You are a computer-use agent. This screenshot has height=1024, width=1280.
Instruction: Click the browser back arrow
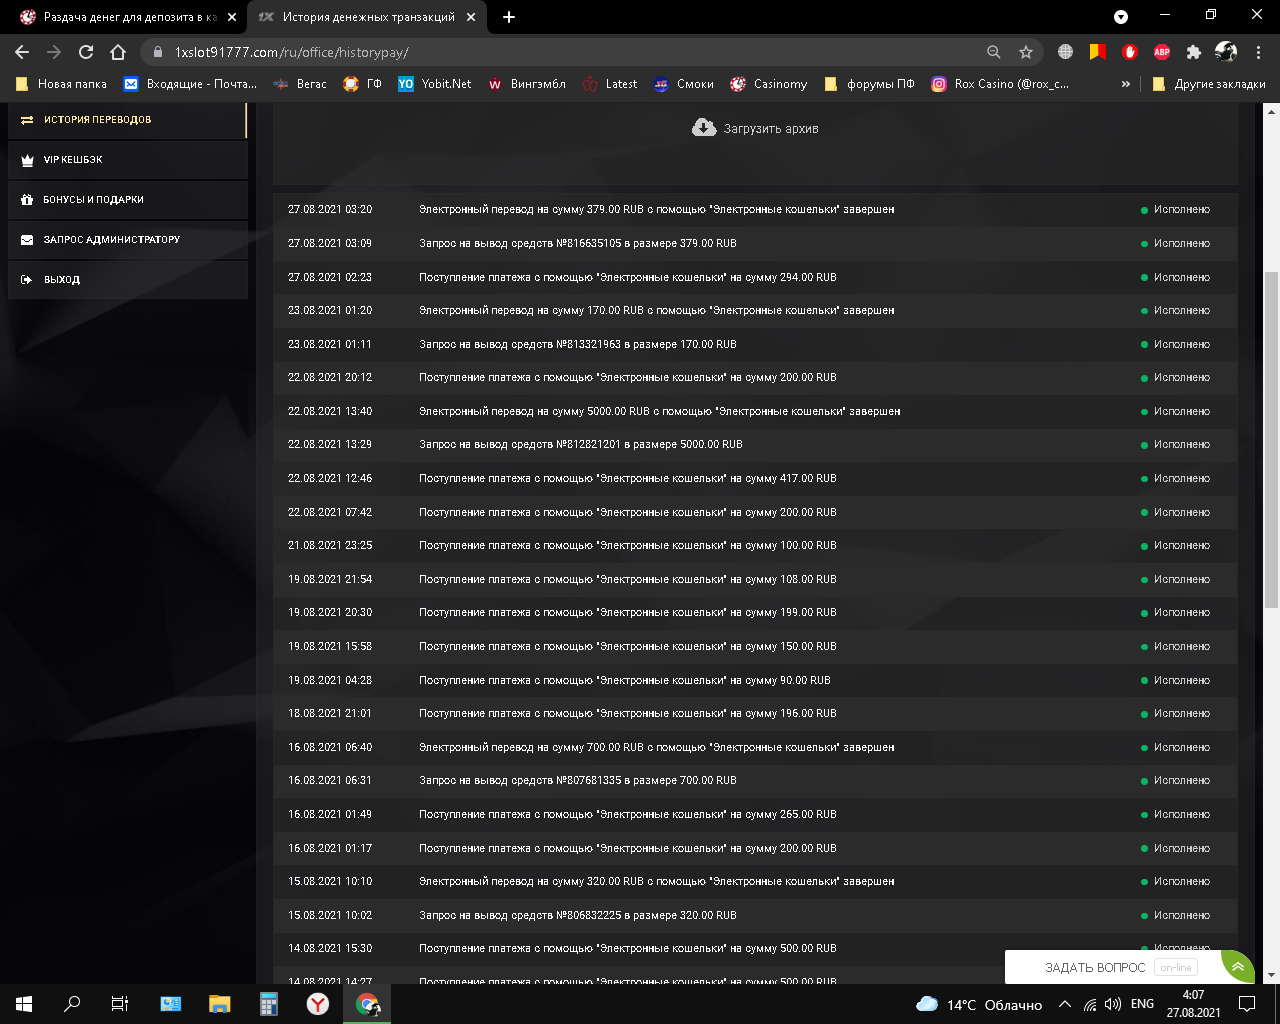(22, 52)
